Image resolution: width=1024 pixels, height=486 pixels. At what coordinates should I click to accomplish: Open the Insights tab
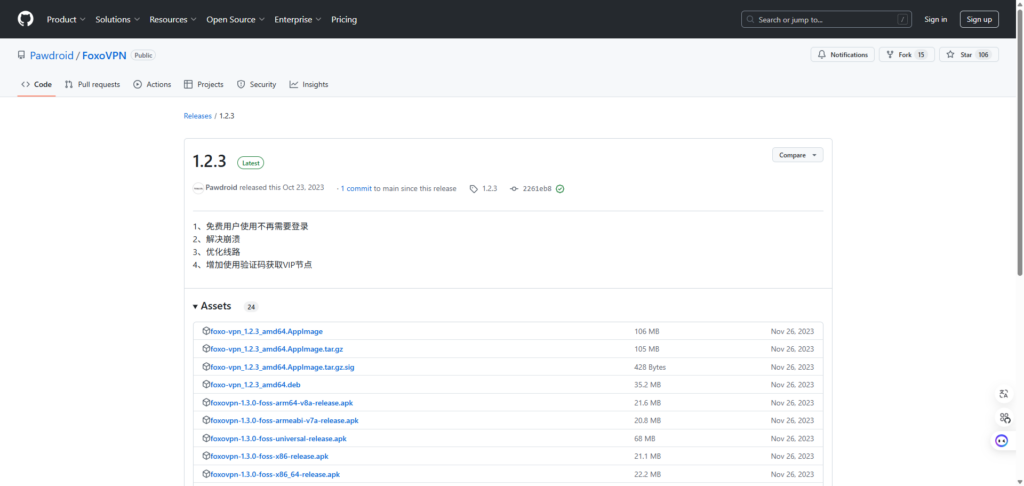pos(309,85)
